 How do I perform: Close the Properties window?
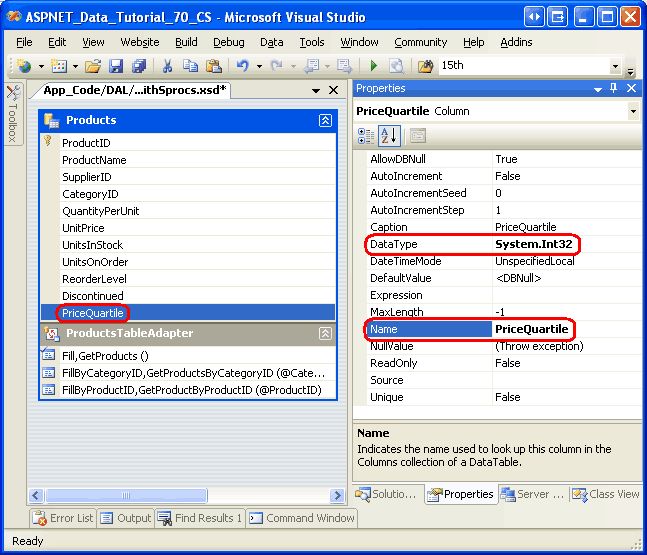pyautogui.click(x=631, y=88)
